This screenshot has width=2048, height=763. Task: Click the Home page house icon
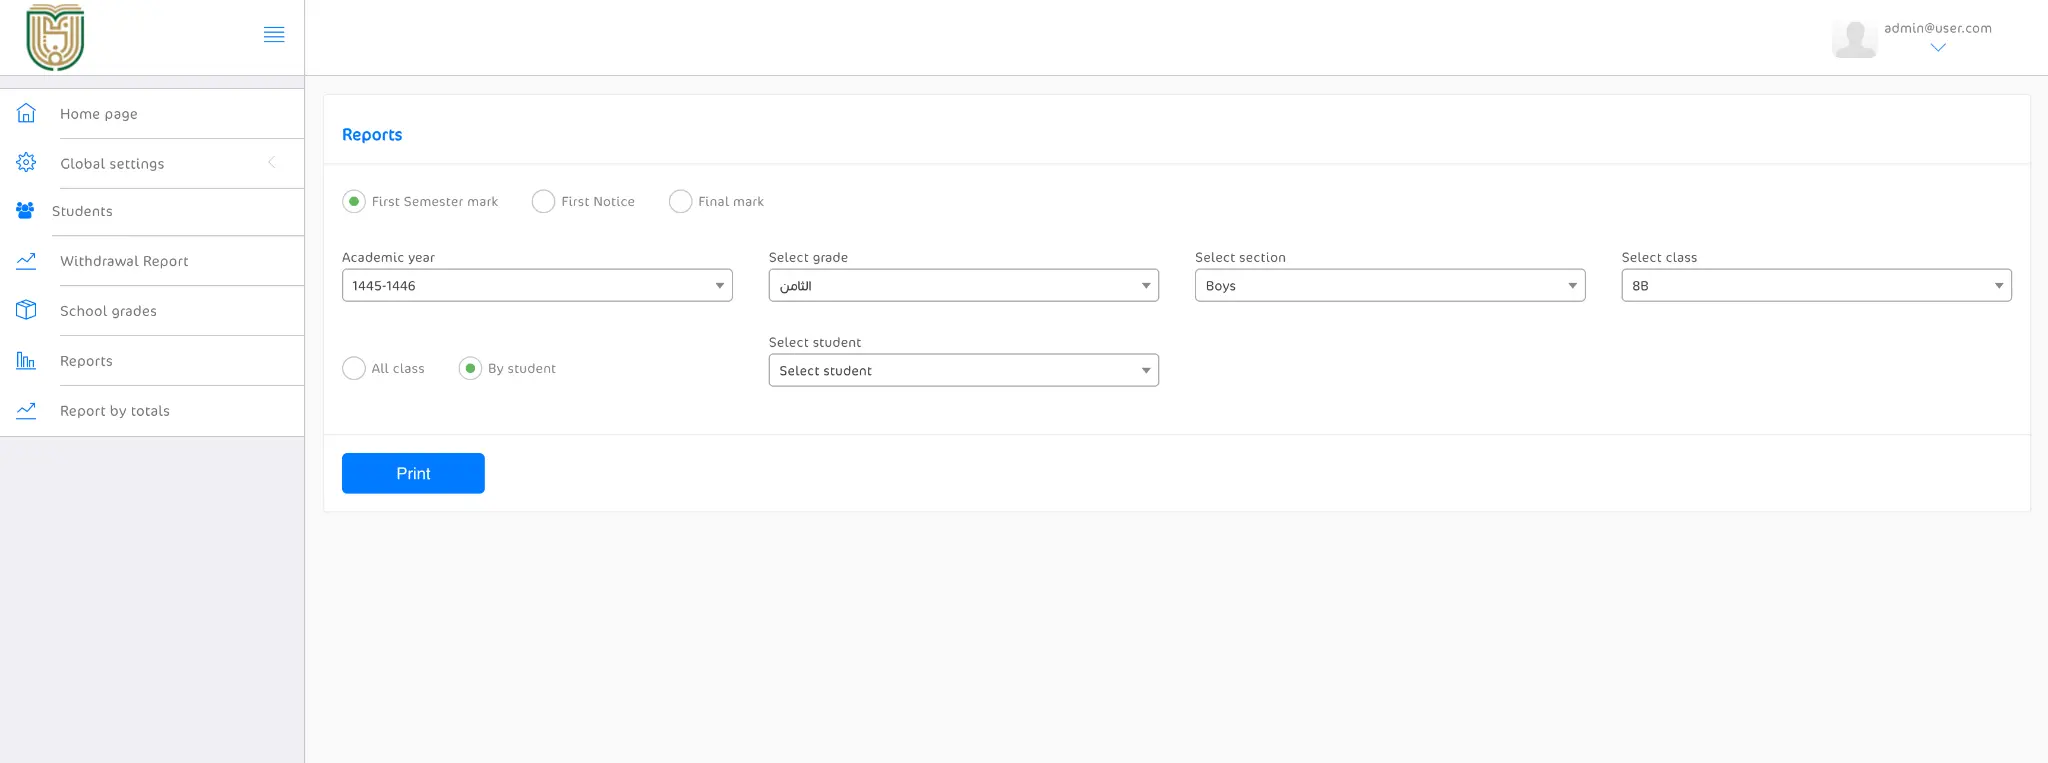coord(26,113)
